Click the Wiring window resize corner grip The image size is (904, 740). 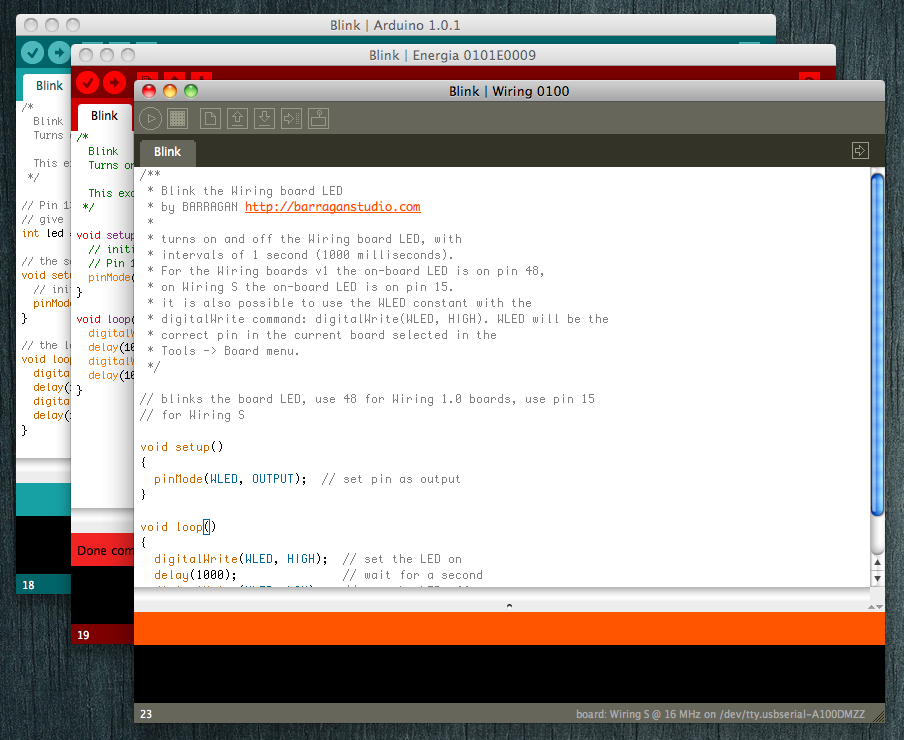879,716
